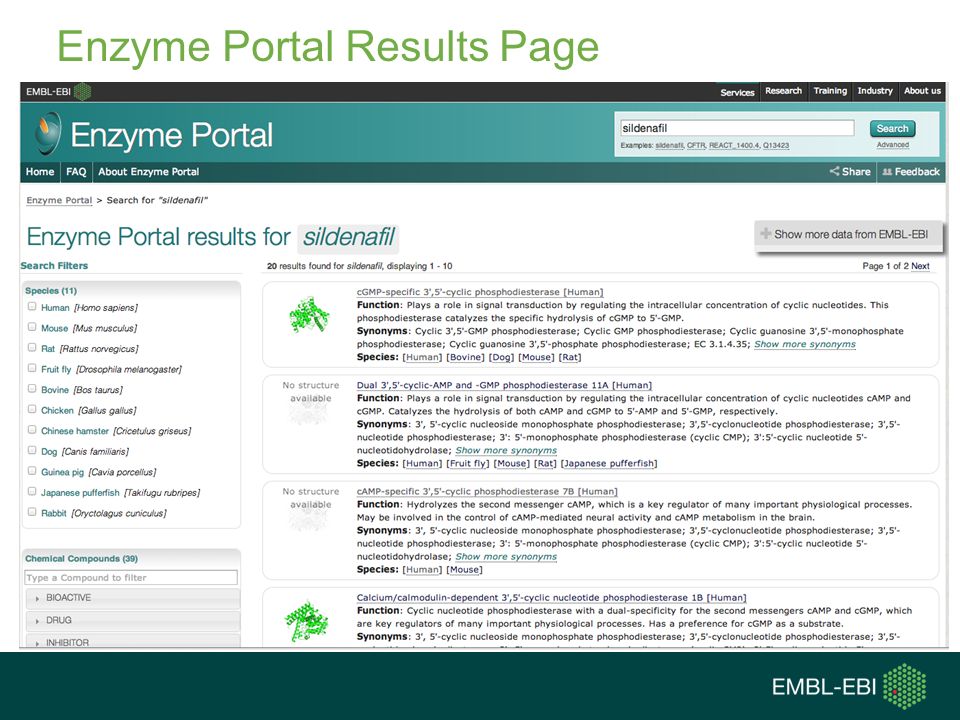
Task: Open the Calcium/calmodulin-dependent phosphodiesterase 1B structure thumbnail
Action: pyautogui.click(x=307, y=621)
